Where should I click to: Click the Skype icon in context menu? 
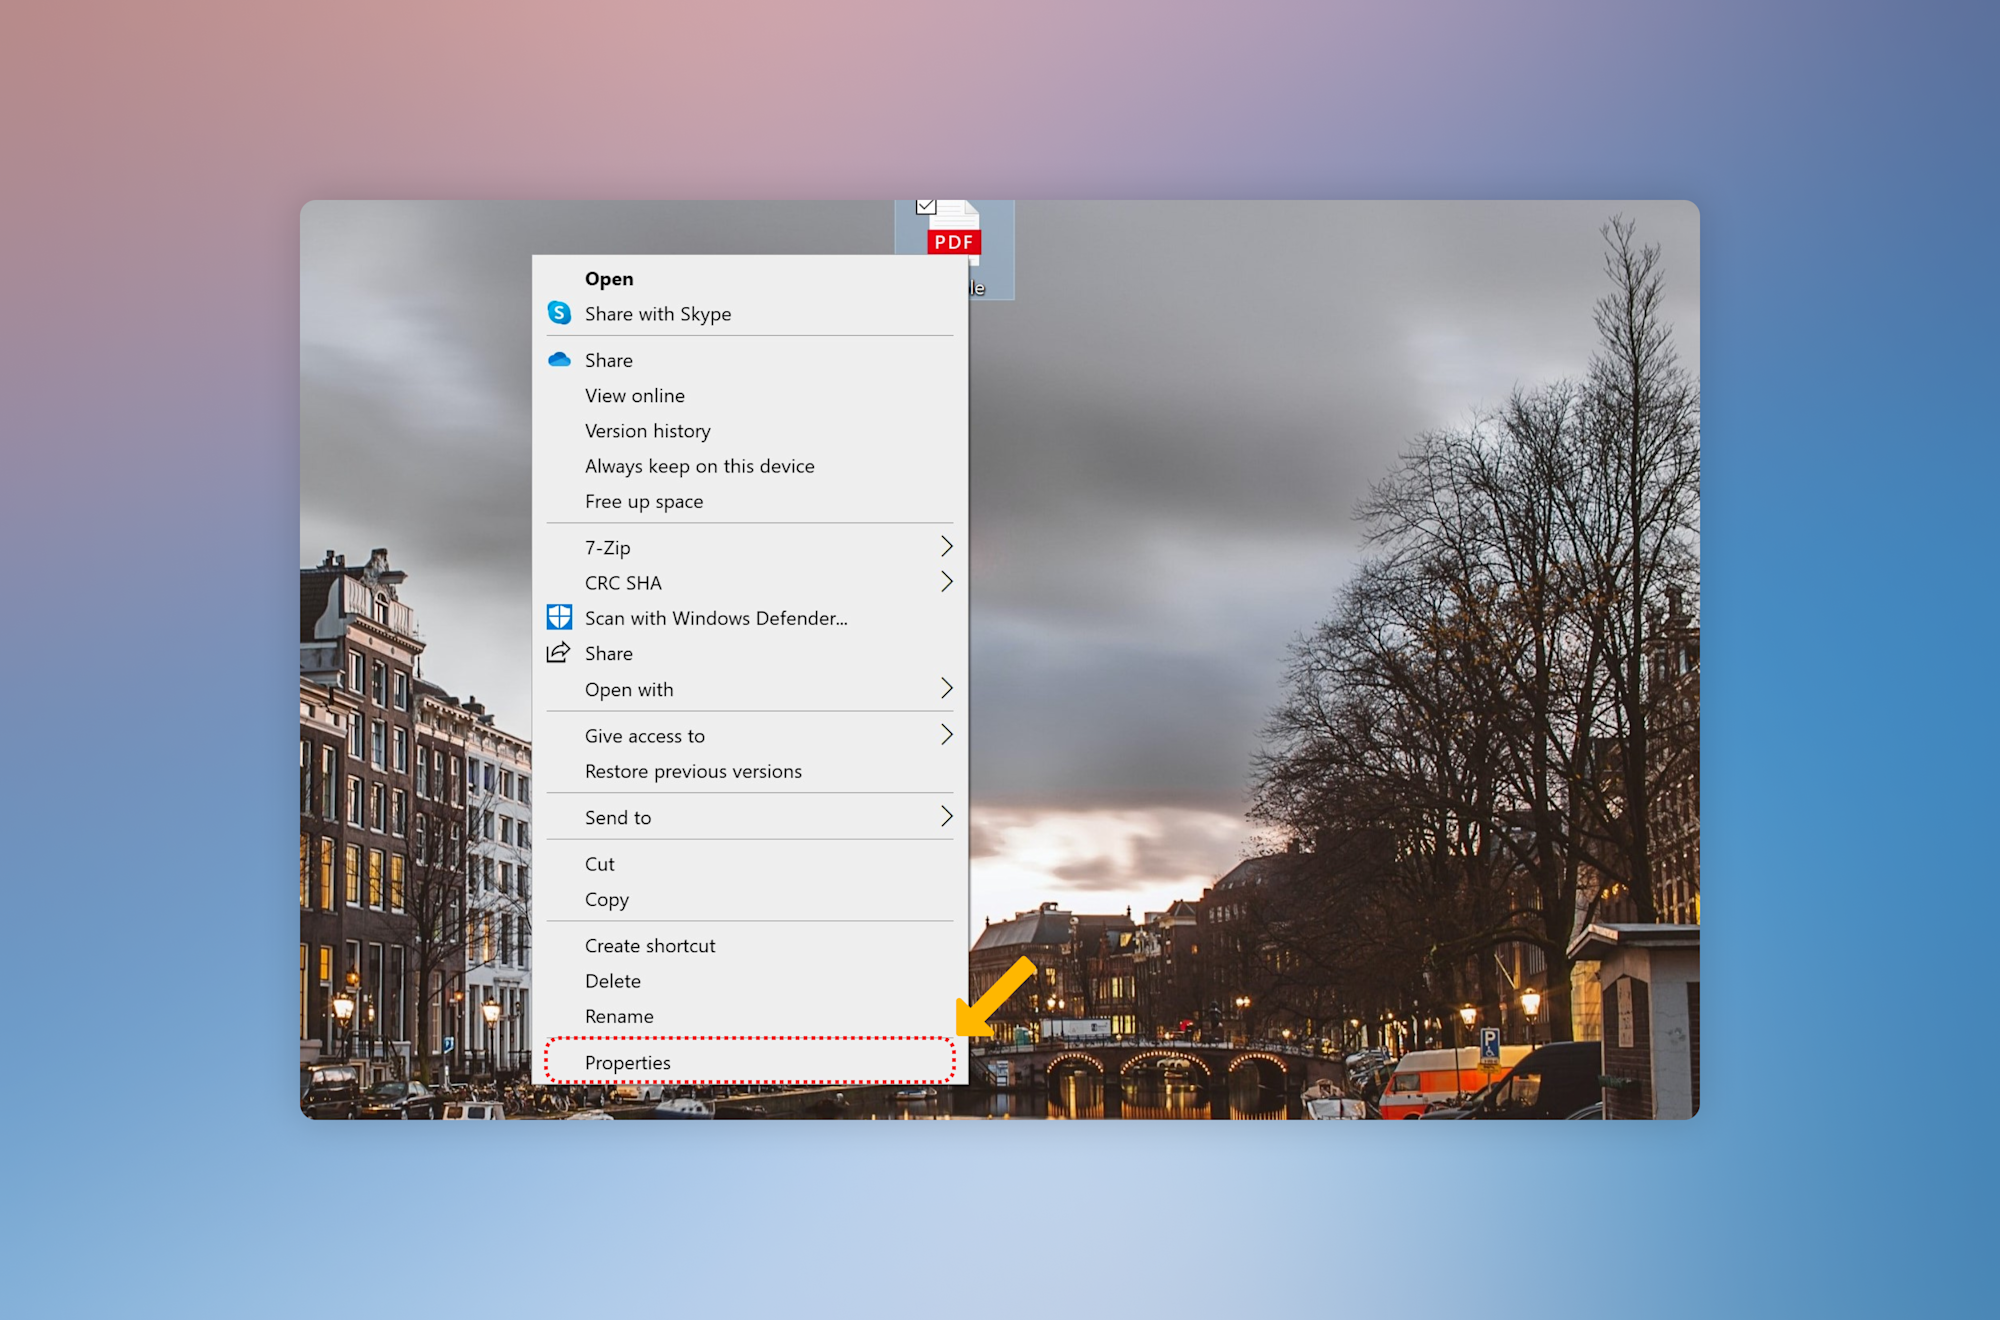(x=559, y=313)
